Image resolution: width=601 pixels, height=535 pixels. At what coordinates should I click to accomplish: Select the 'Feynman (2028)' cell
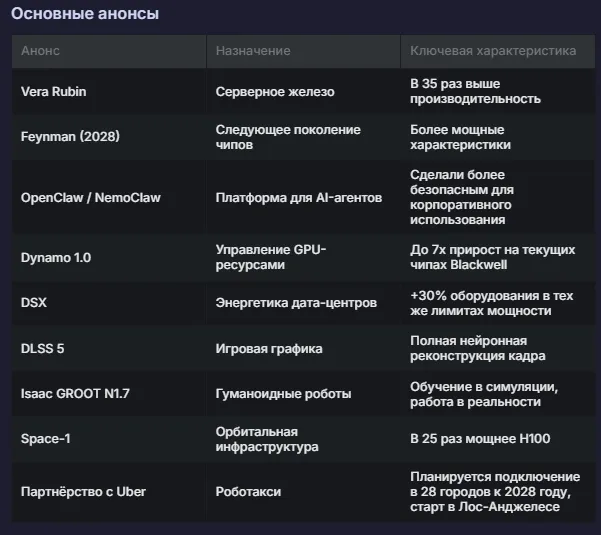109,137
